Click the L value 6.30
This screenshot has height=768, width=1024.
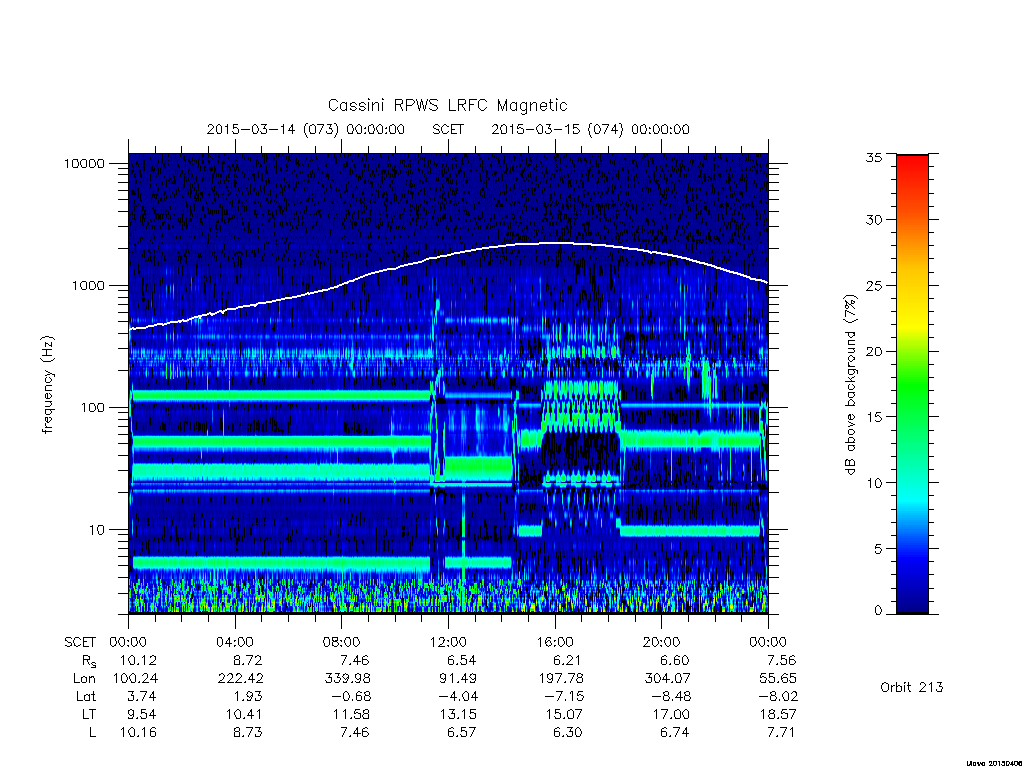[x=568, y=733]
